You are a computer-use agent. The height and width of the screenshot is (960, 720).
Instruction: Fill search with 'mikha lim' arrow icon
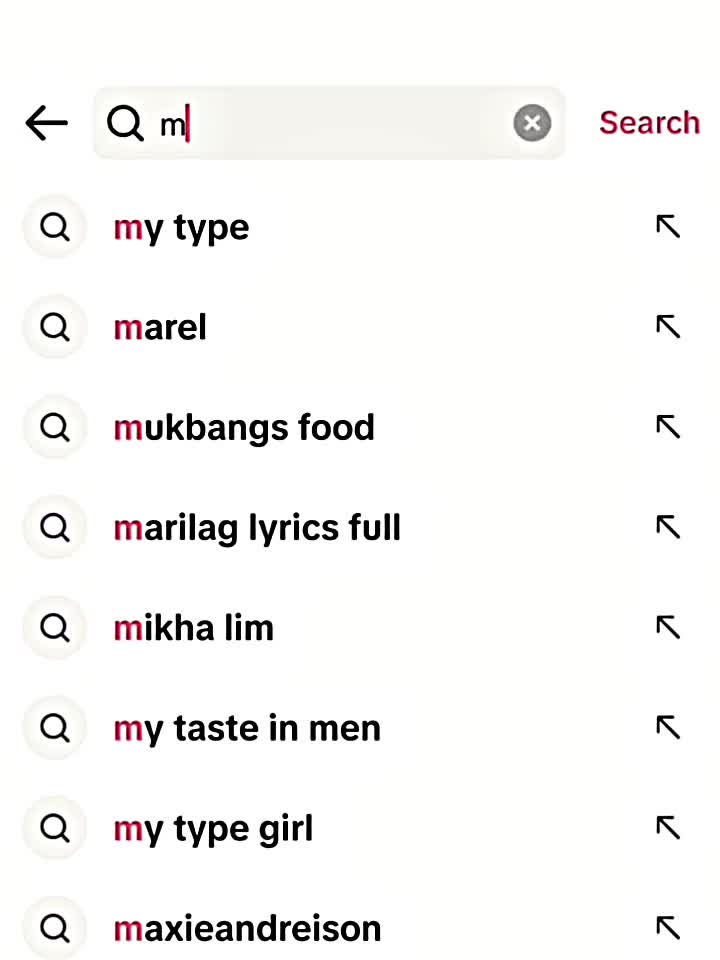[668, 627]
